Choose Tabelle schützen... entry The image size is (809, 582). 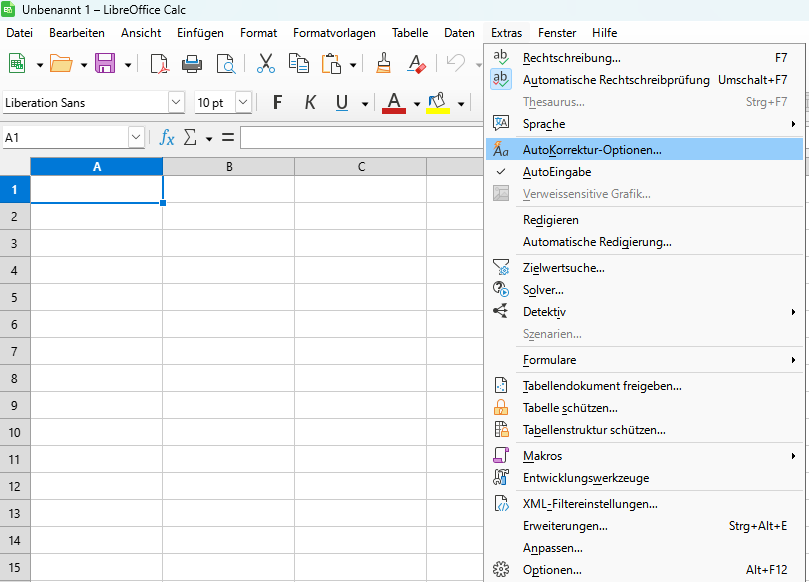coord(569,408)
